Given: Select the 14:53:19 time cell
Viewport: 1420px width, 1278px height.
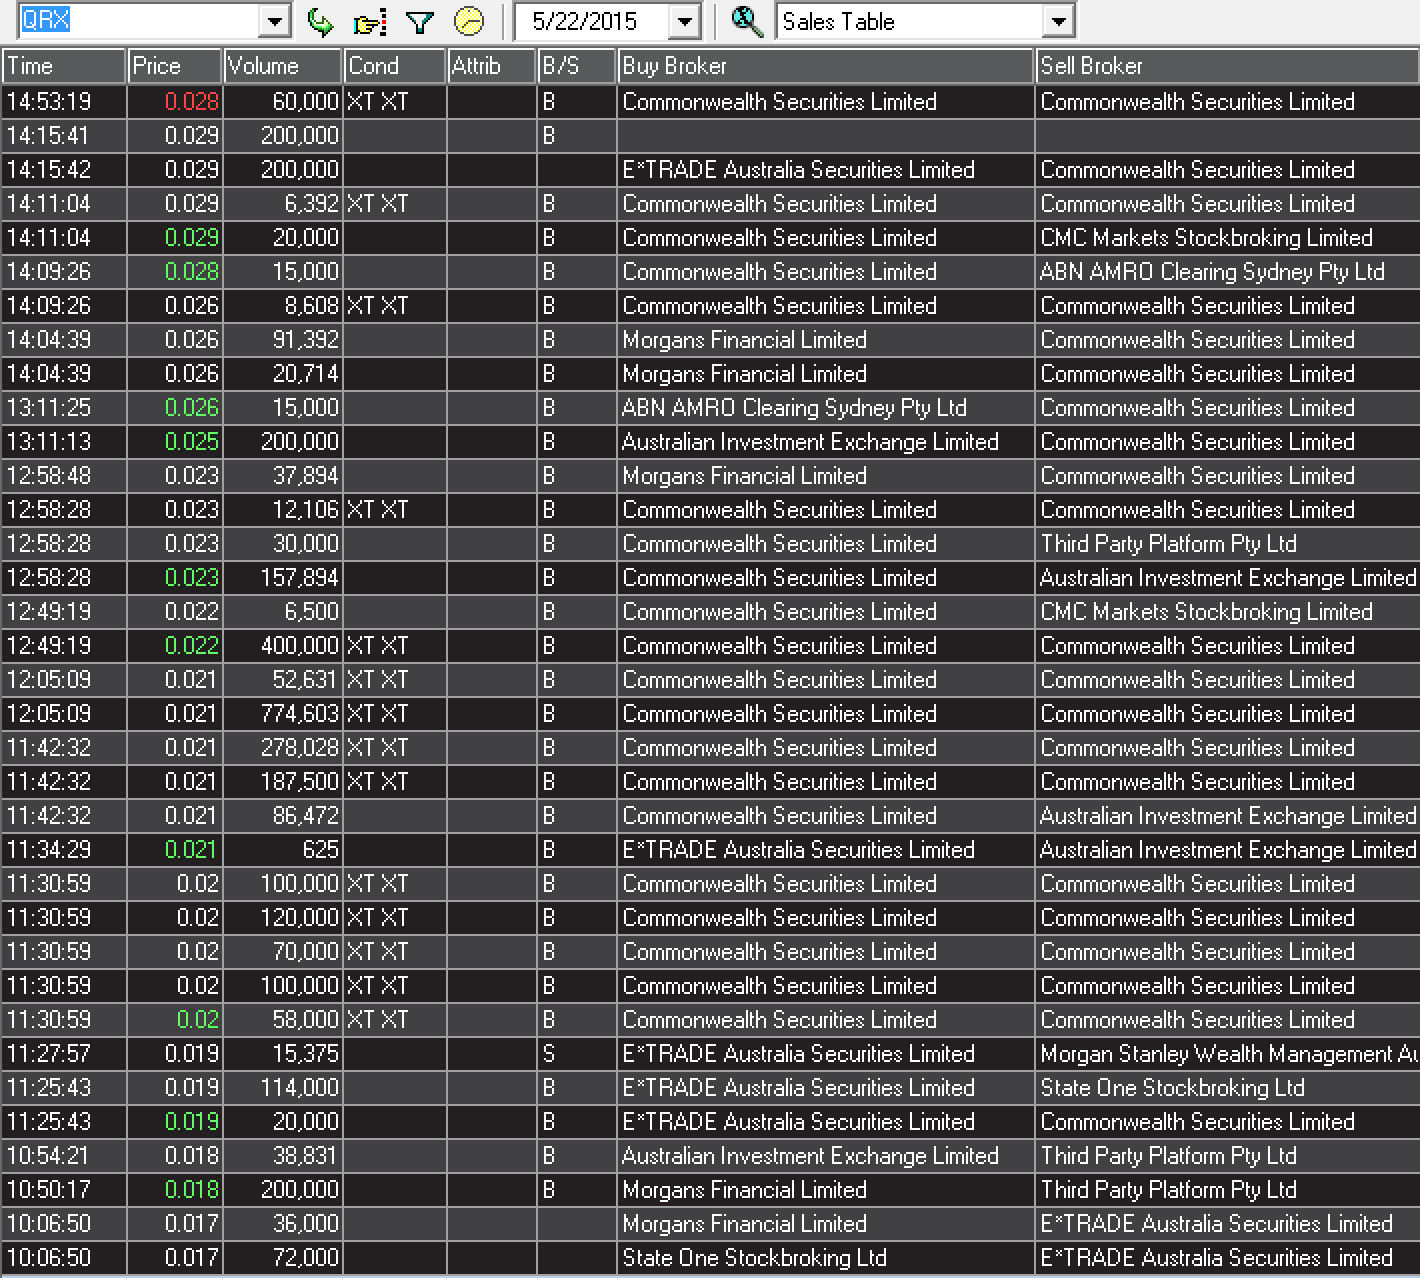Looking at the screenshot, I should [x=64, y=102].
